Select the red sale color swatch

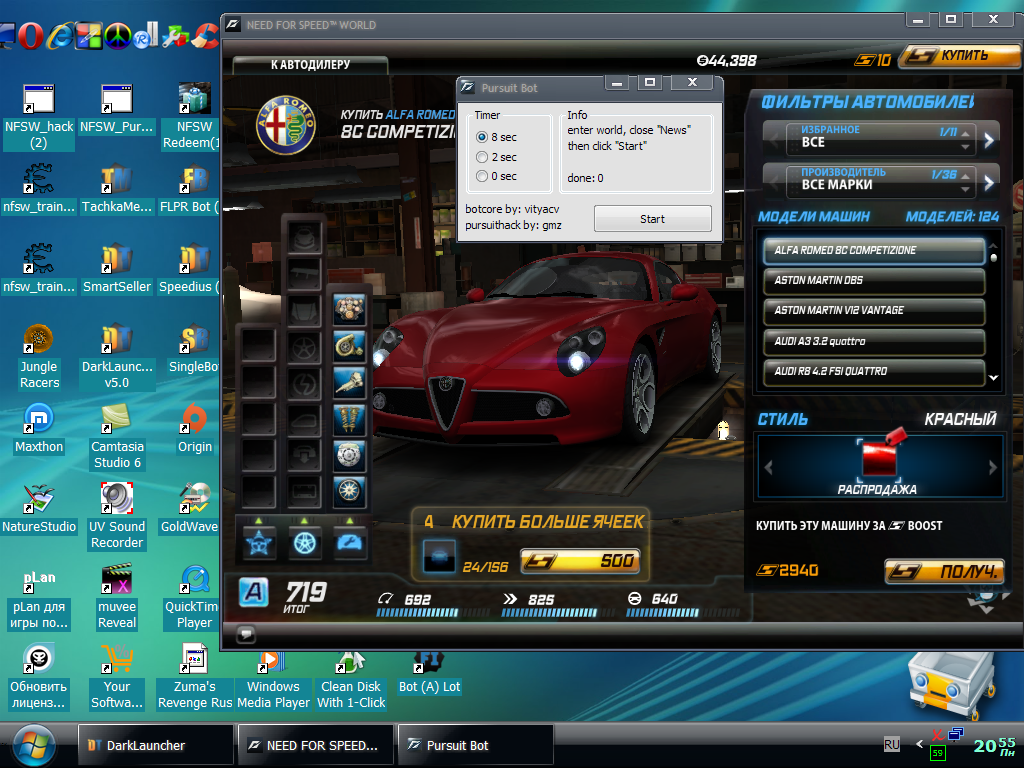click(878, 458)
